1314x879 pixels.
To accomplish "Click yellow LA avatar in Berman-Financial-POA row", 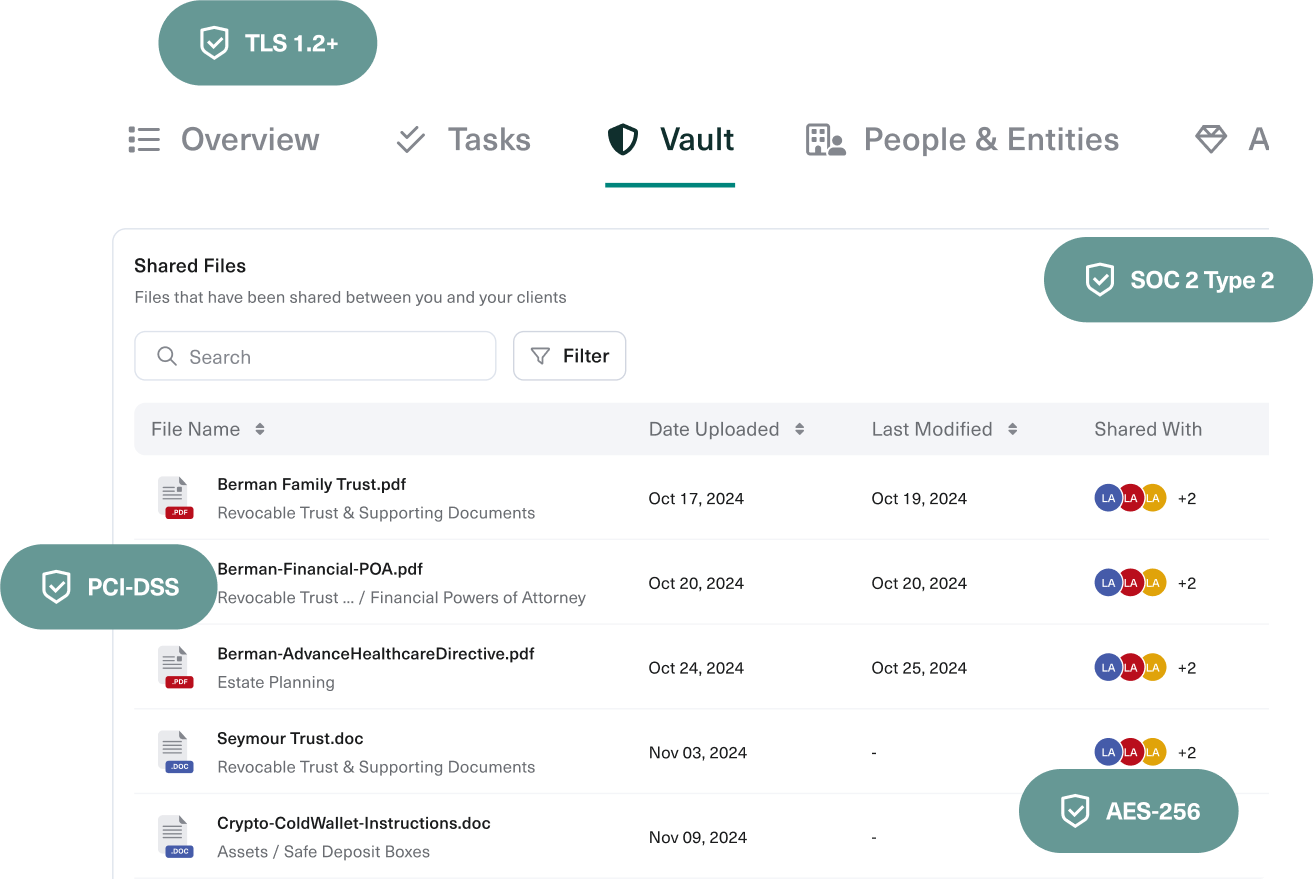I will pos(1154,583).
